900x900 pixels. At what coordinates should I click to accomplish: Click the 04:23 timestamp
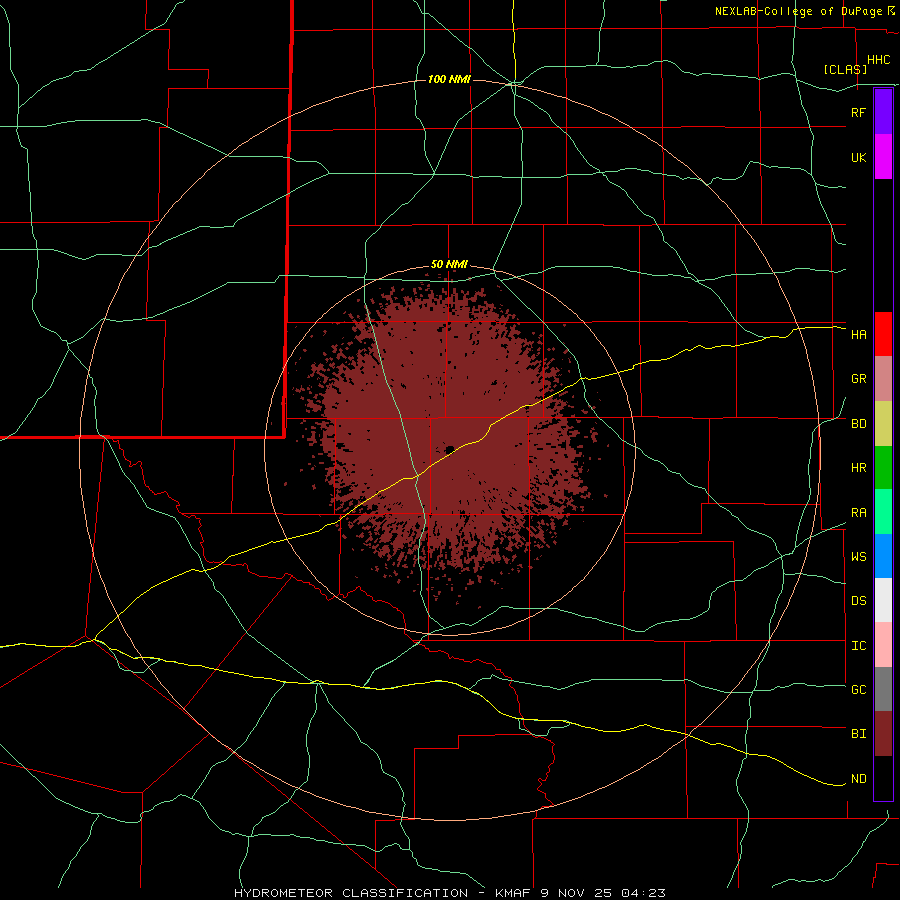point(642,893)
